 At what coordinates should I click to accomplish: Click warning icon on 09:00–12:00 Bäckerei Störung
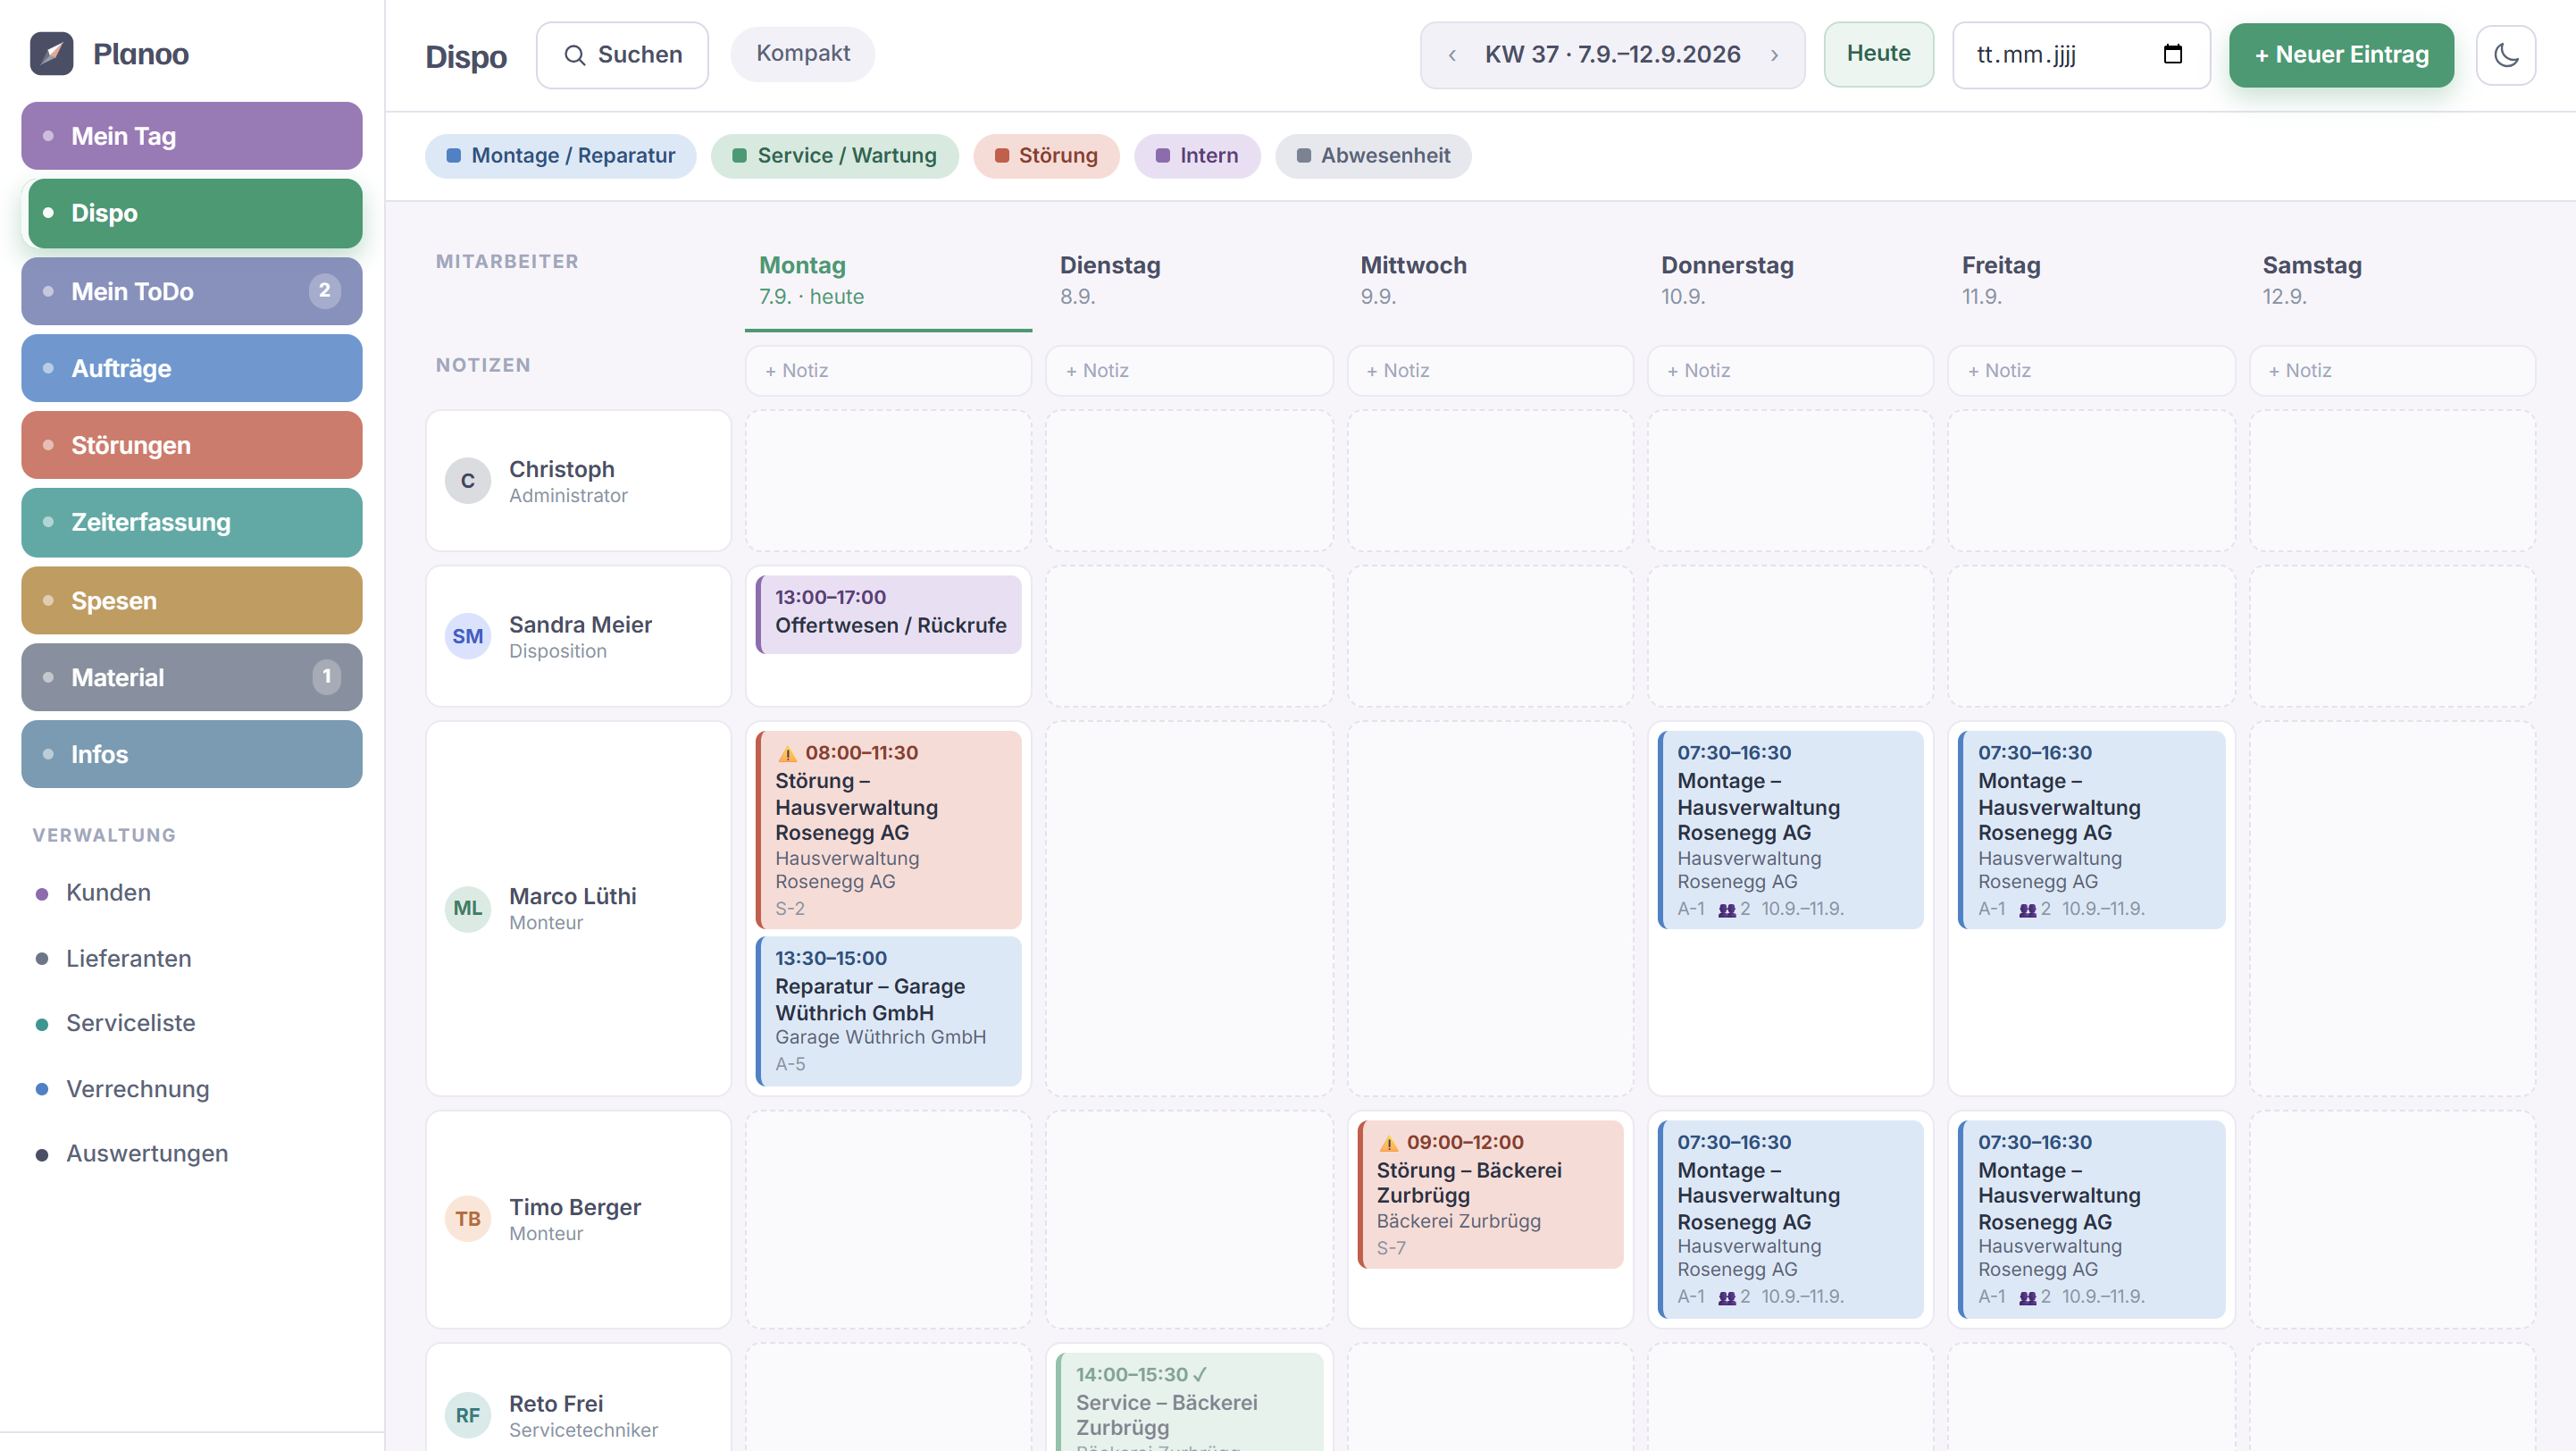[x=1388, y=1143]
